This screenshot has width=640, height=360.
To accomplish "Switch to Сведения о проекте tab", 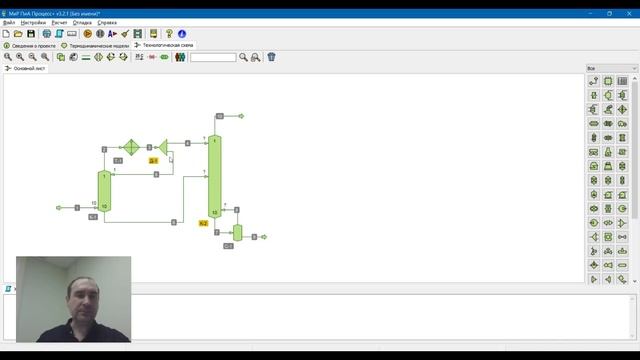I will pos(29,46).
